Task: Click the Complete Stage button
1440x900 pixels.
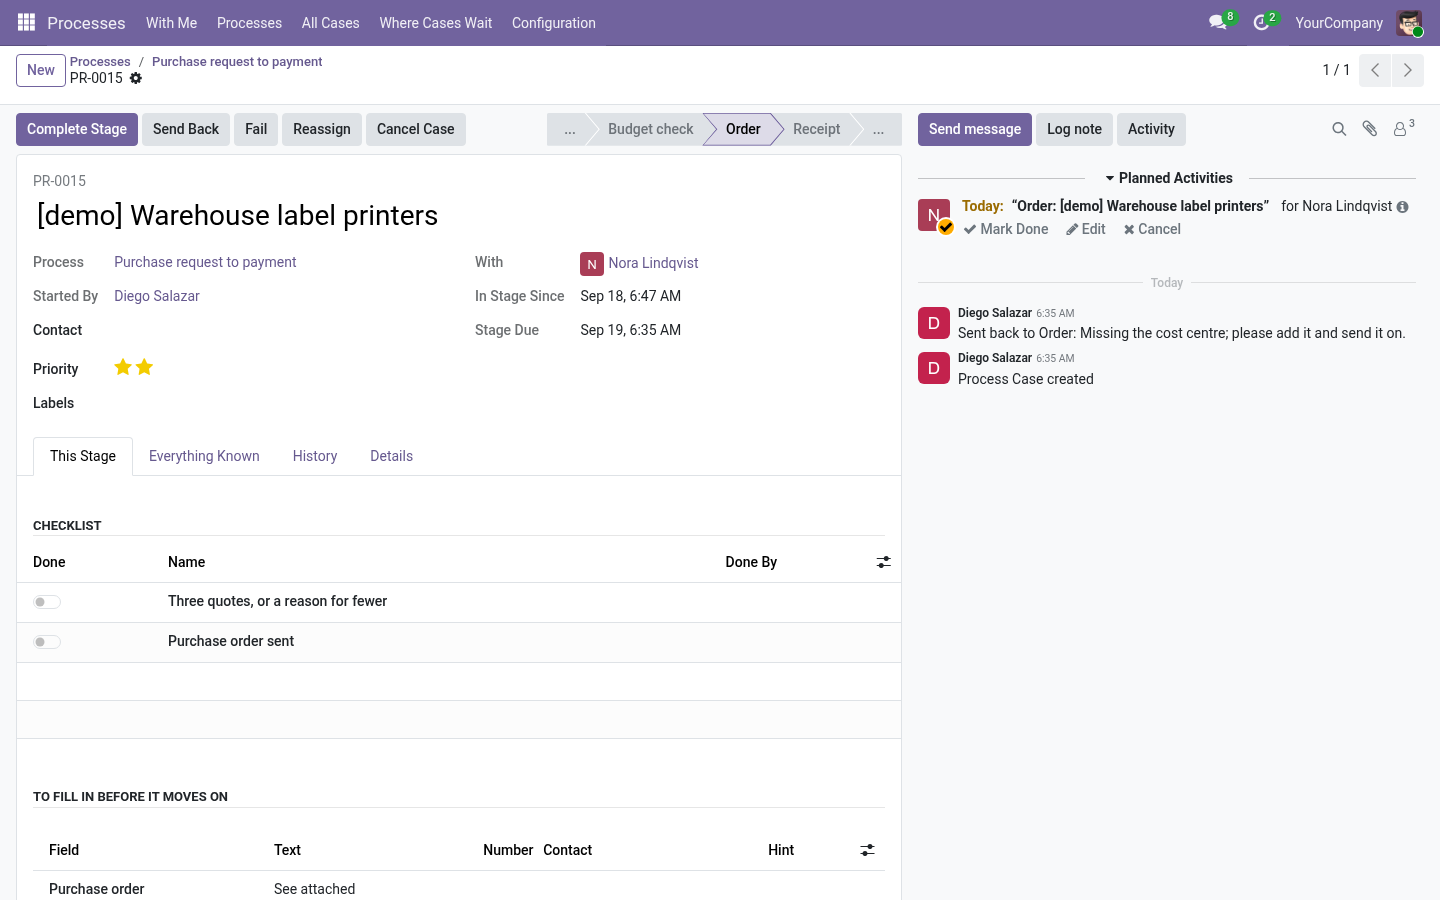Action: click(77, 129)
